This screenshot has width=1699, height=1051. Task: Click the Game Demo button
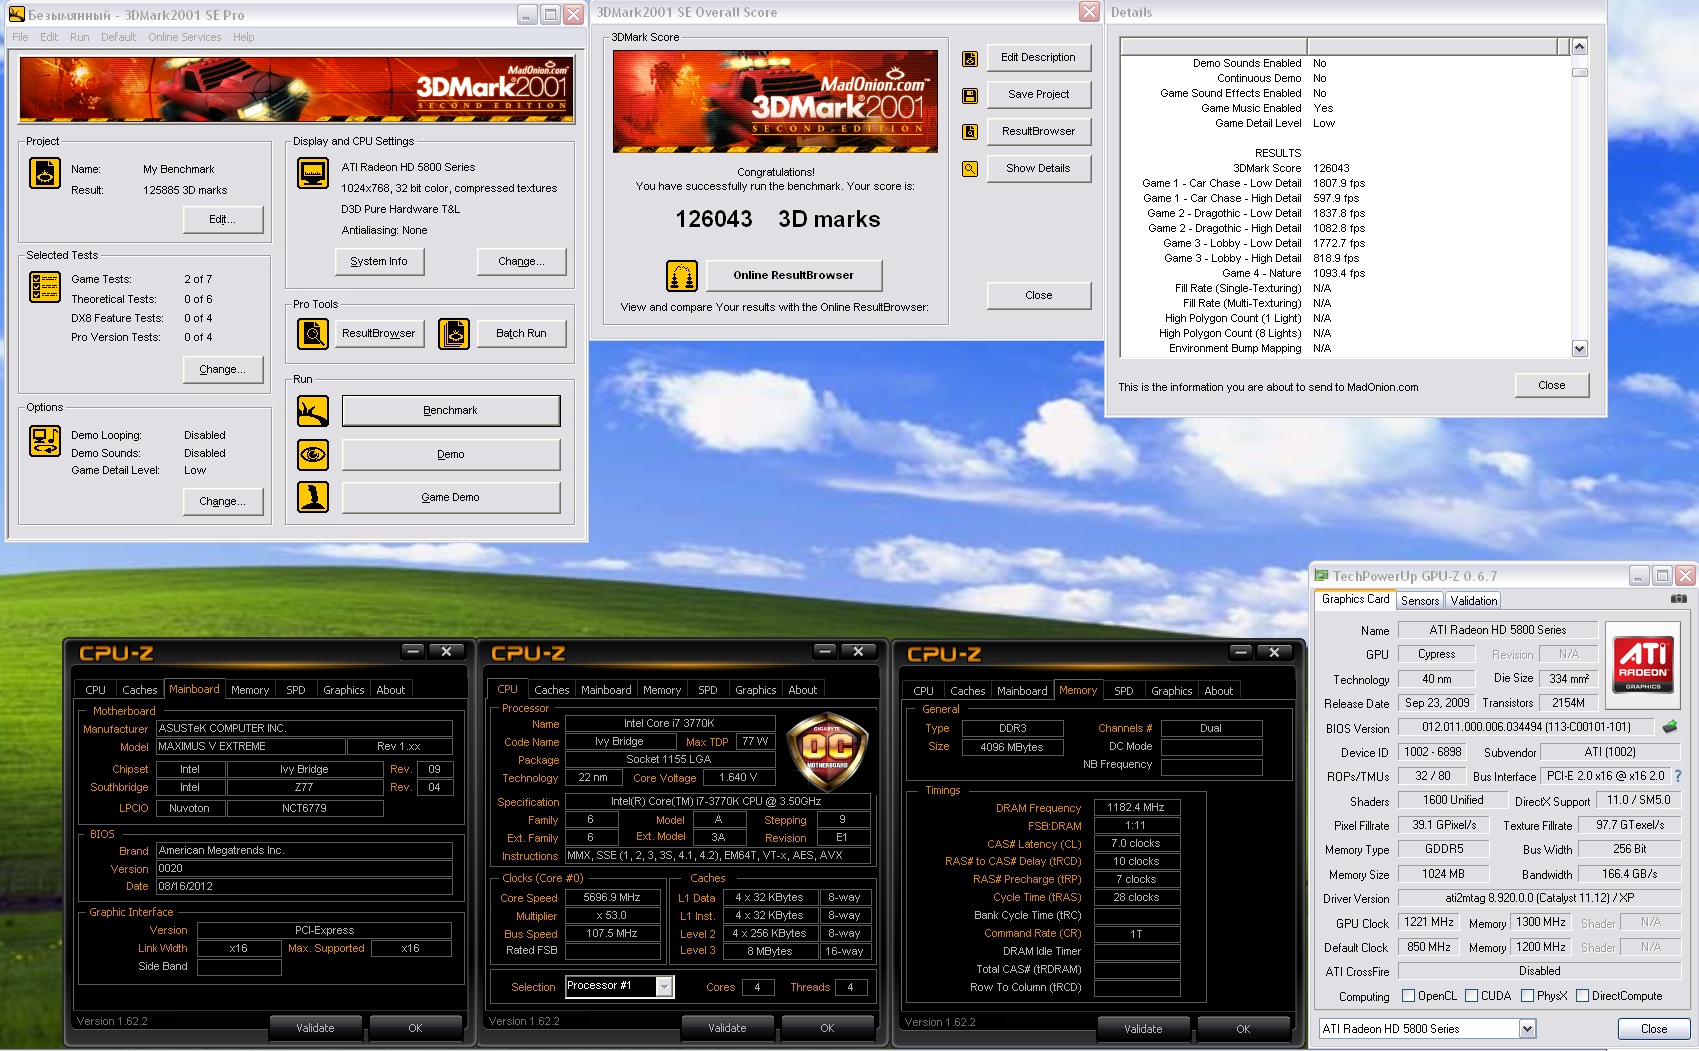coord(451,498)
